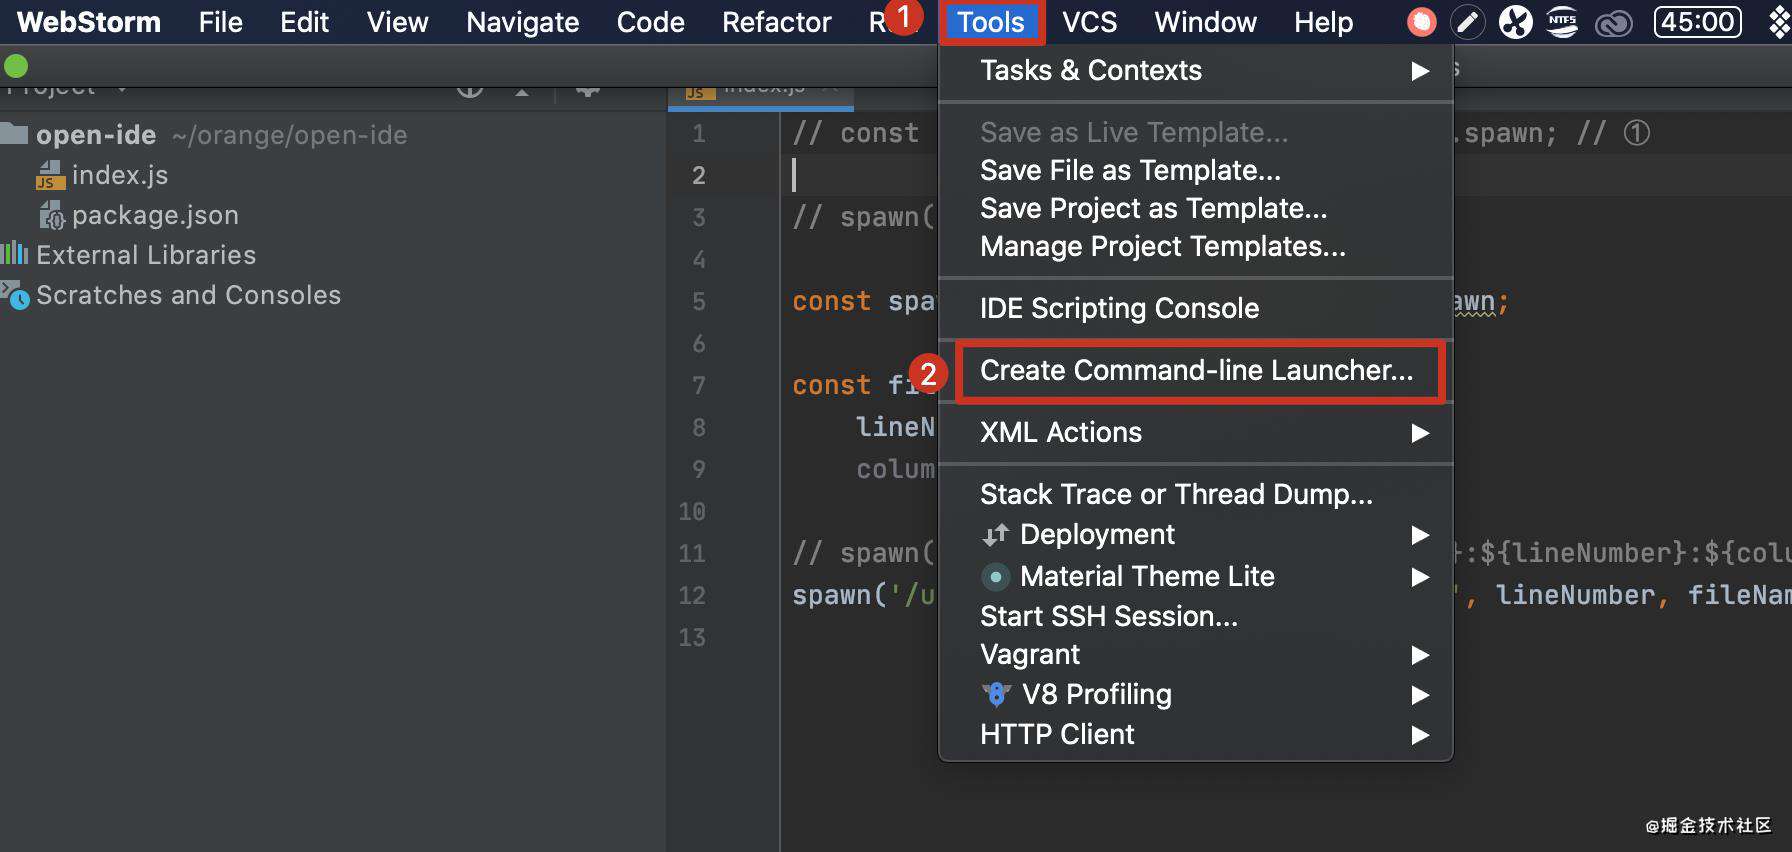Viewport: 1792px width, 852px height.
Task: Expand Tasks & Contexts submenu
Action: [x=1195, y=71]
